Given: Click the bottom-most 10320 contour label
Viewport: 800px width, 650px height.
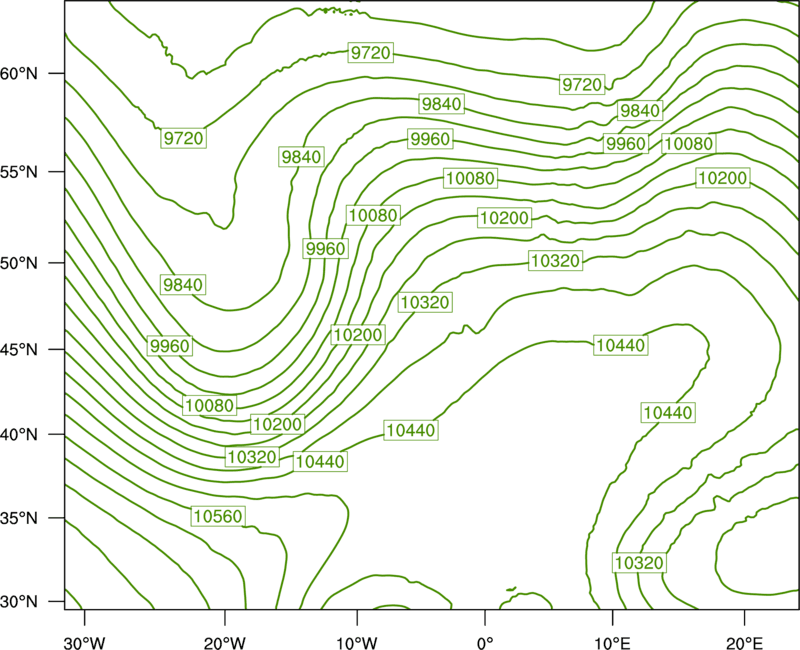Looking at the screenshot, I should coord(639,563).
